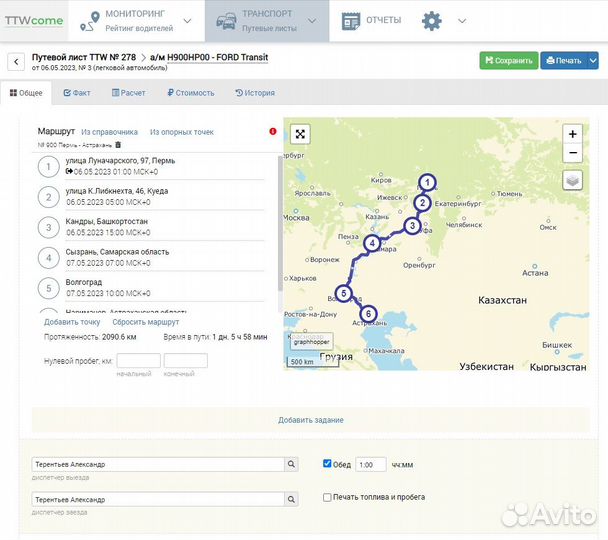The width and height of the screenshot is (608, 540).
Task: Select route point number 3 circle
Action: click(48, 227)
